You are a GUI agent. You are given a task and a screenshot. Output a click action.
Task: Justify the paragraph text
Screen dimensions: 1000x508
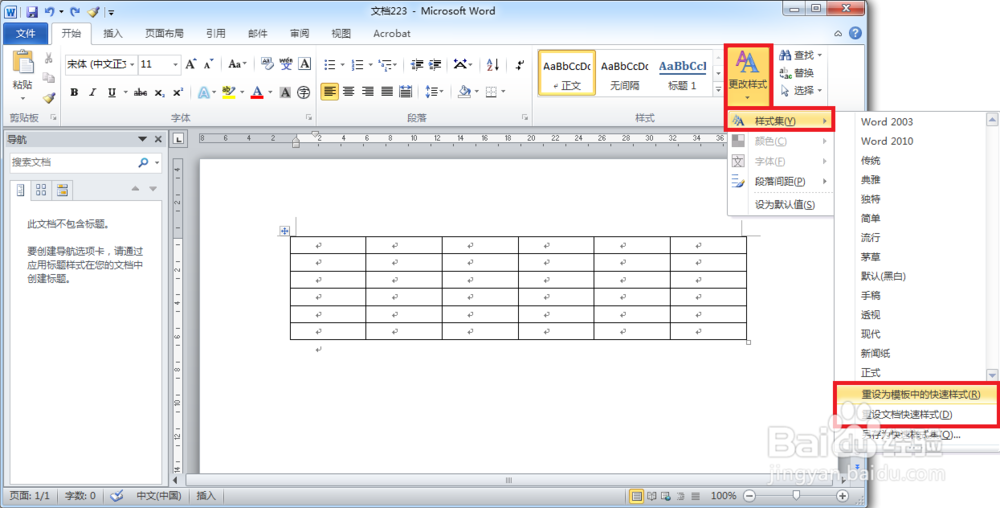pyautogui.click(x=386, y=92)
